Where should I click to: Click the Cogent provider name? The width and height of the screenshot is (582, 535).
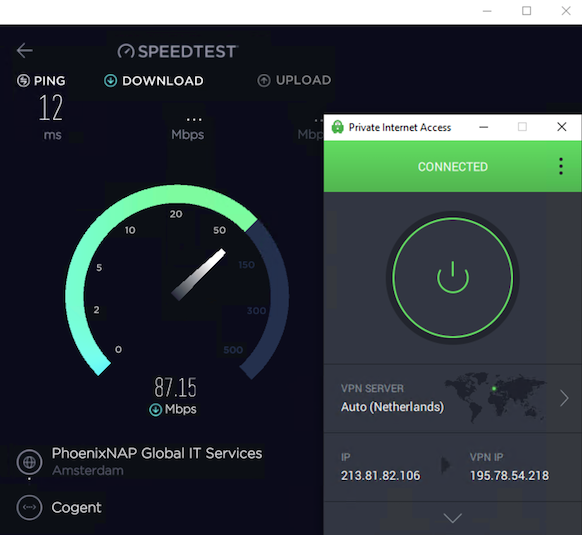point(76,508)
